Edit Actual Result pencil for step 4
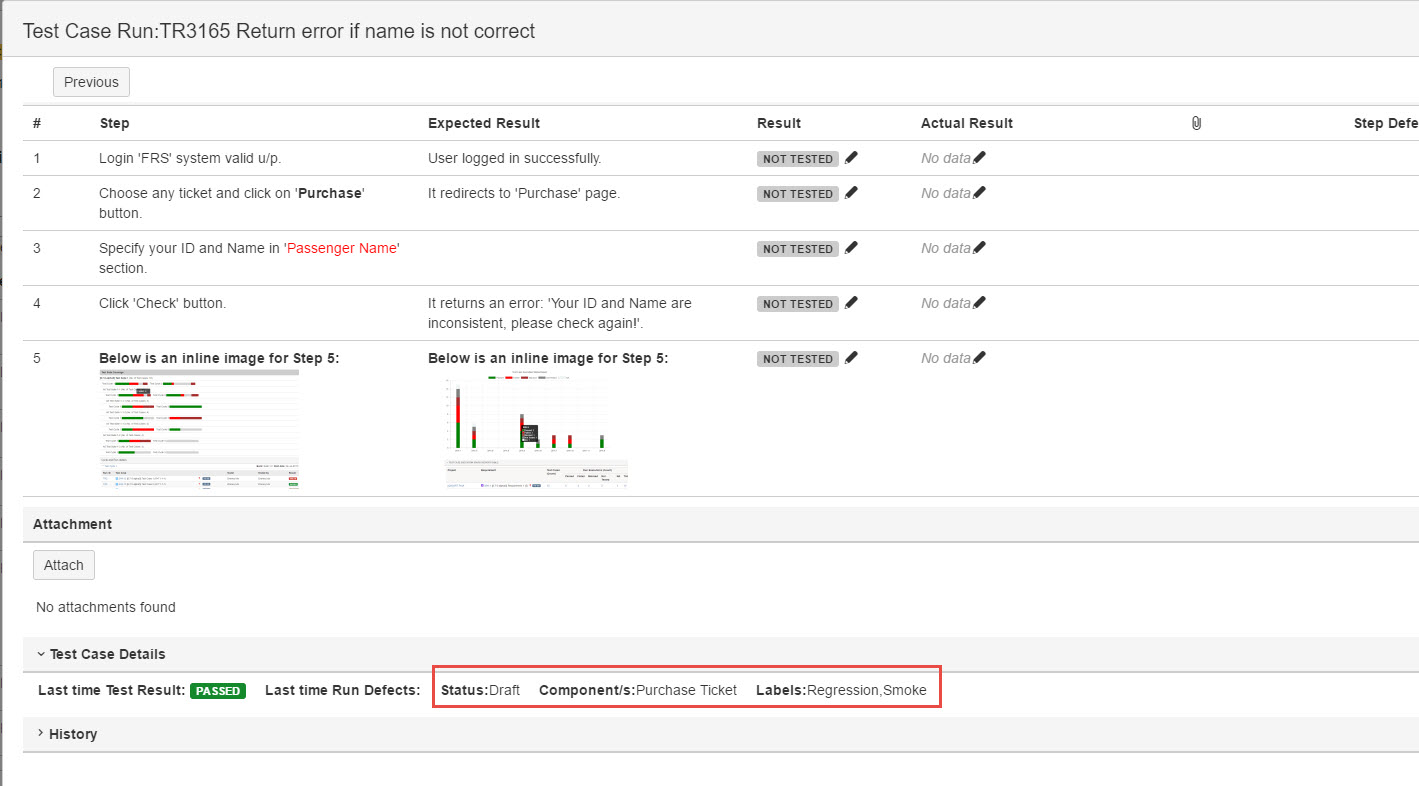This screenshot has height=786, width=1419. (x=979, y=303)
